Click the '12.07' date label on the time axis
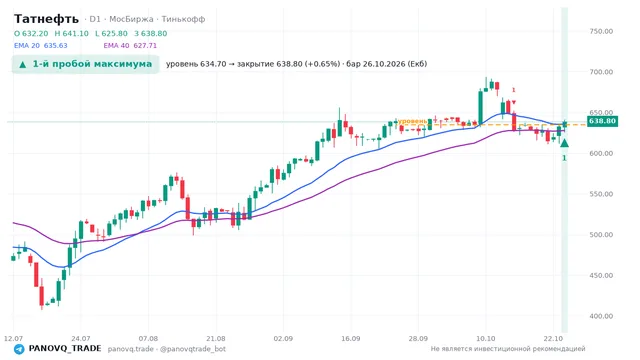This screenshot has height=360, width=640. click(x=13, y=338)
